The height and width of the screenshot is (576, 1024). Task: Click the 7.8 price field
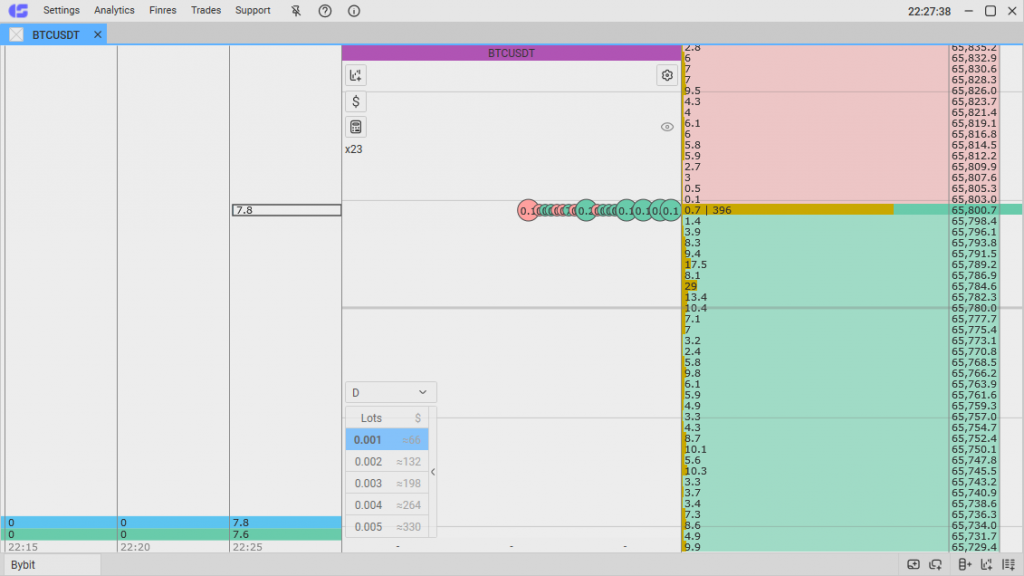pyautogui.click(x=285, y=210)
